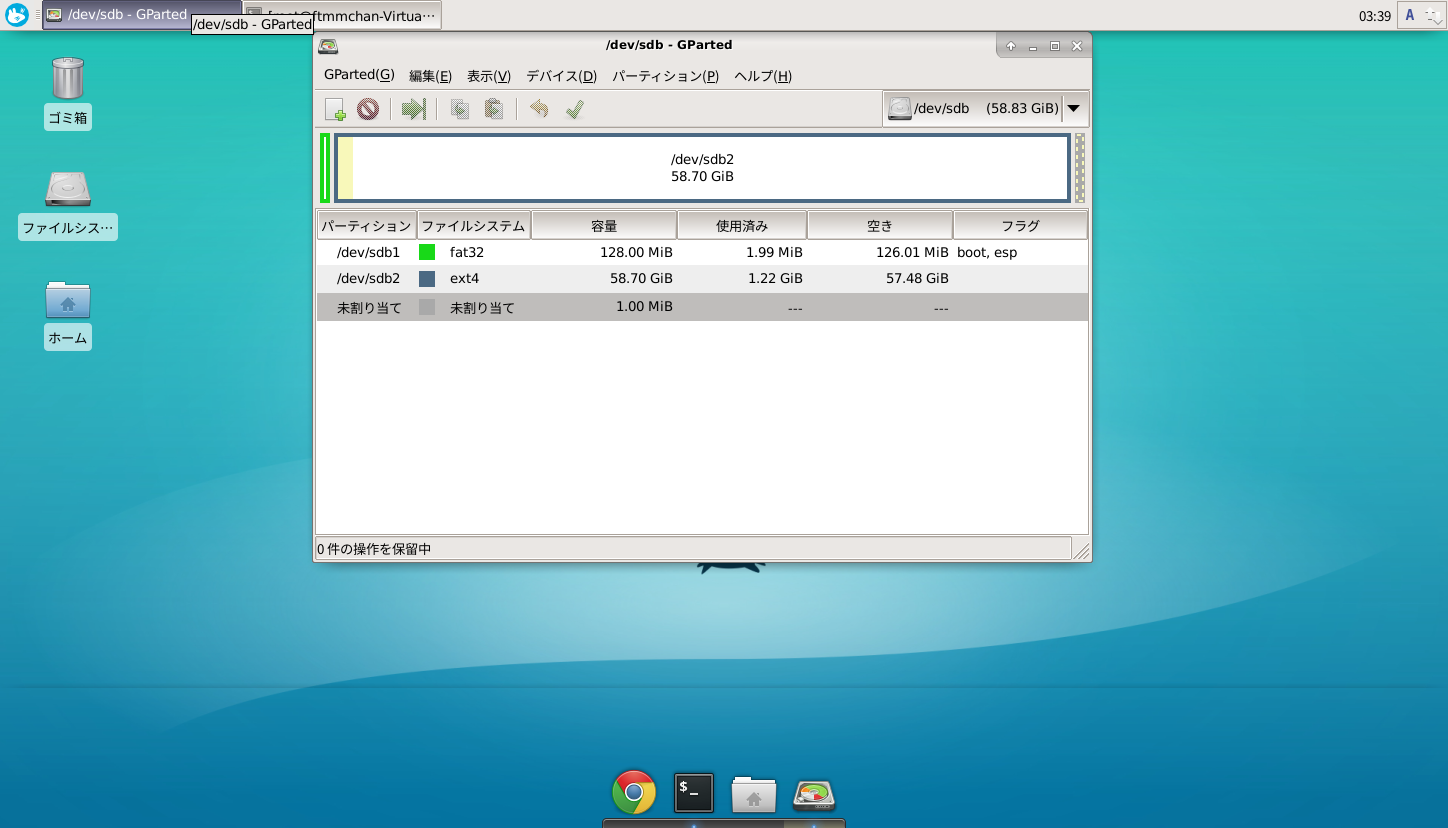Open the home folder dock icon
The height and width of the screenshot is (828, 1448).
tap(754, 794)
